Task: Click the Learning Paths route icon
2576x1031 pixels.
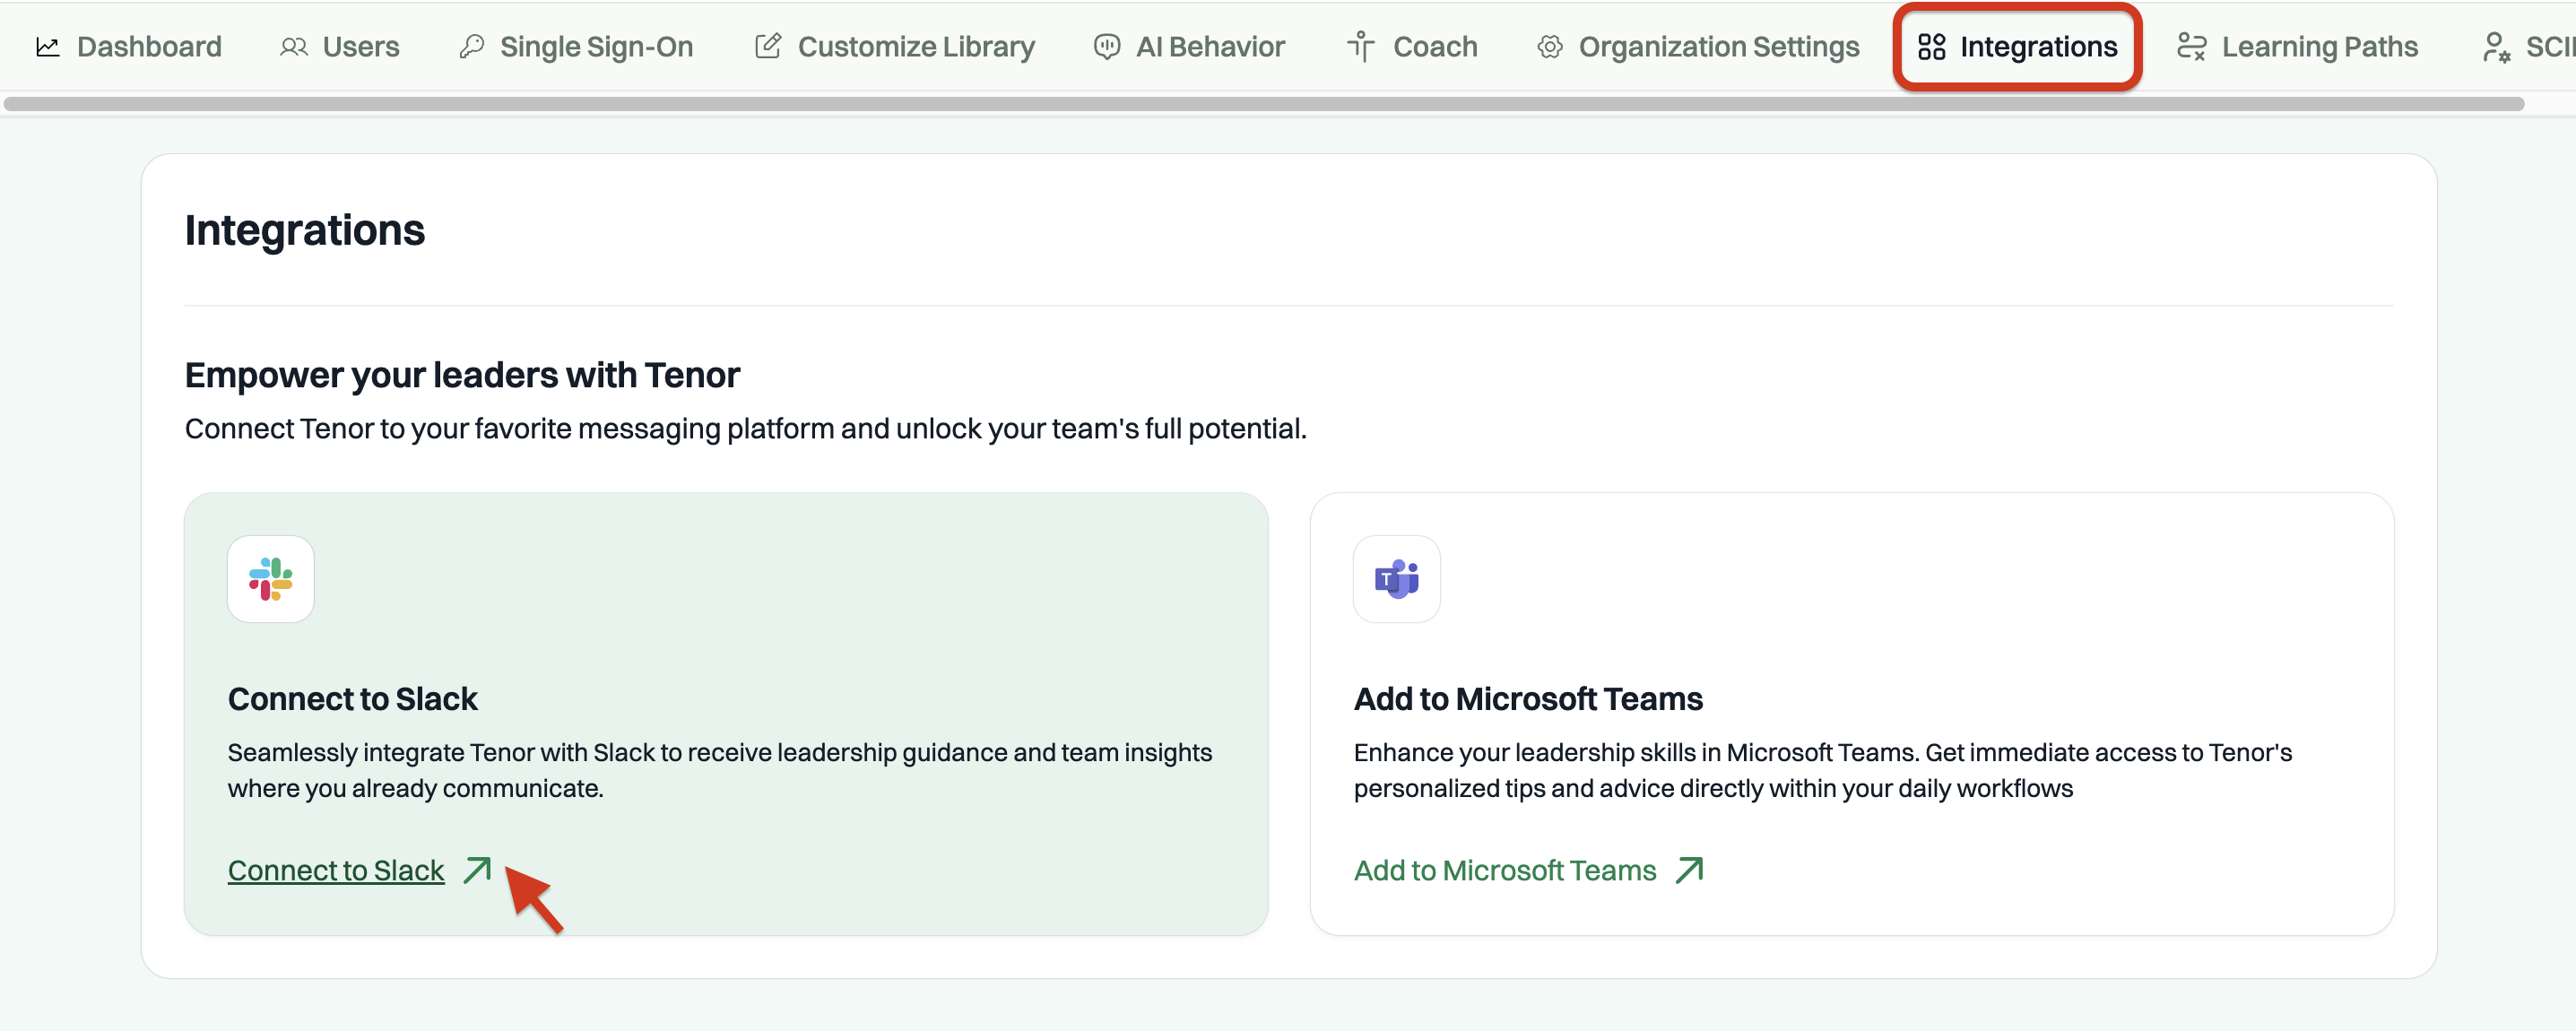Action: coord(2191,47)
